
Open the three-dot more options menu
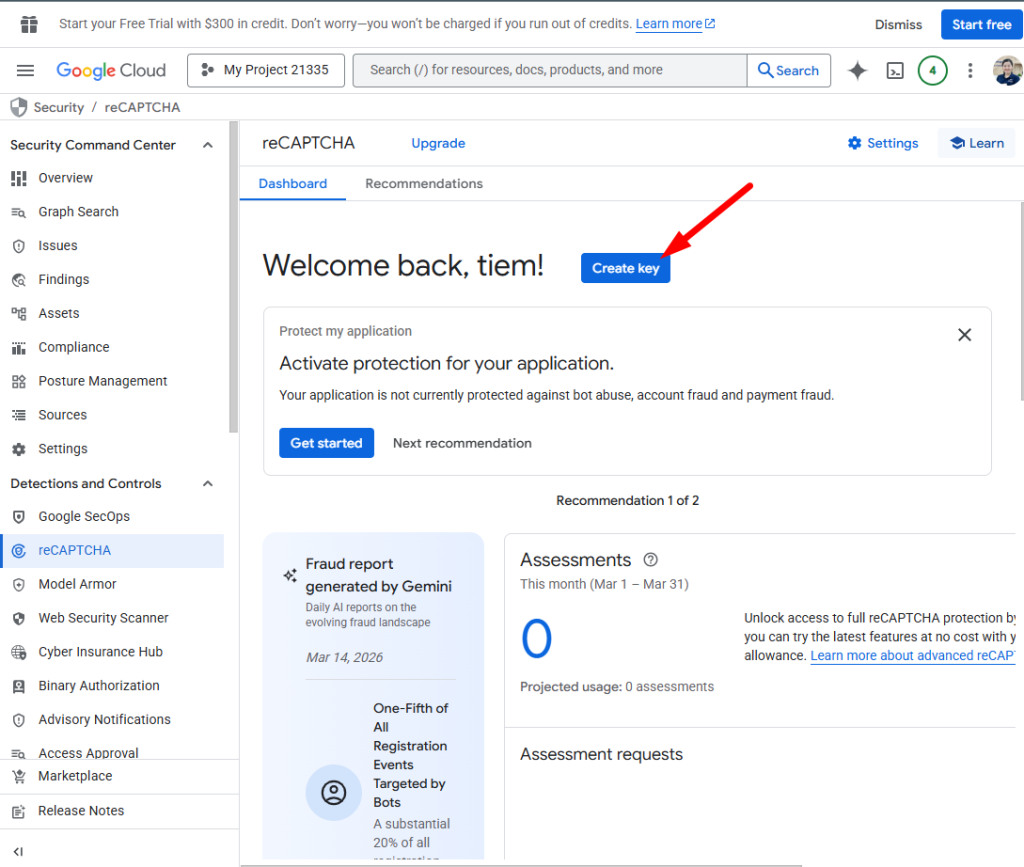point(970,71)
